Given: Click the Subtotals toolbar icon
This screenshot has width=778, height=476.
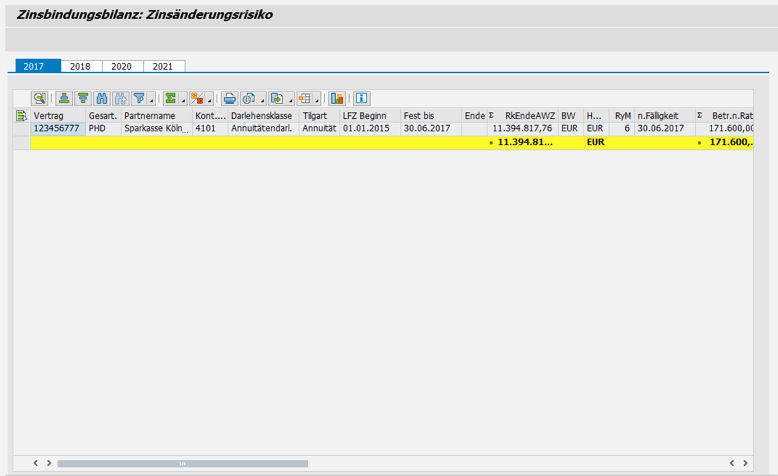Looking at the screenshot, I should pos(197,98).
